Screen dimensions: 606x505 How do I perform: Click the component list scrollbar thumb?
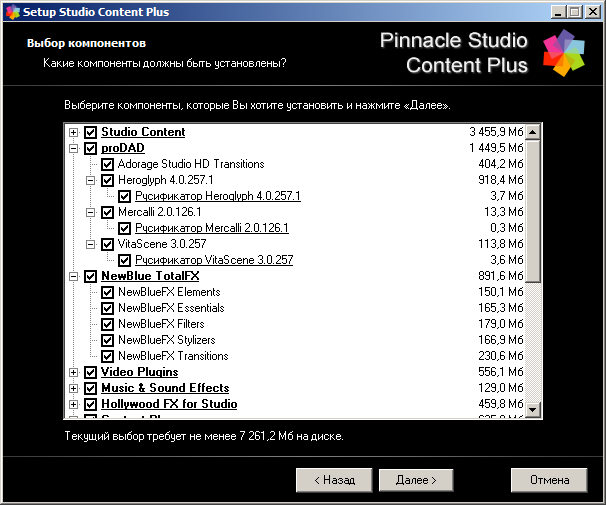tap(533, 211)
